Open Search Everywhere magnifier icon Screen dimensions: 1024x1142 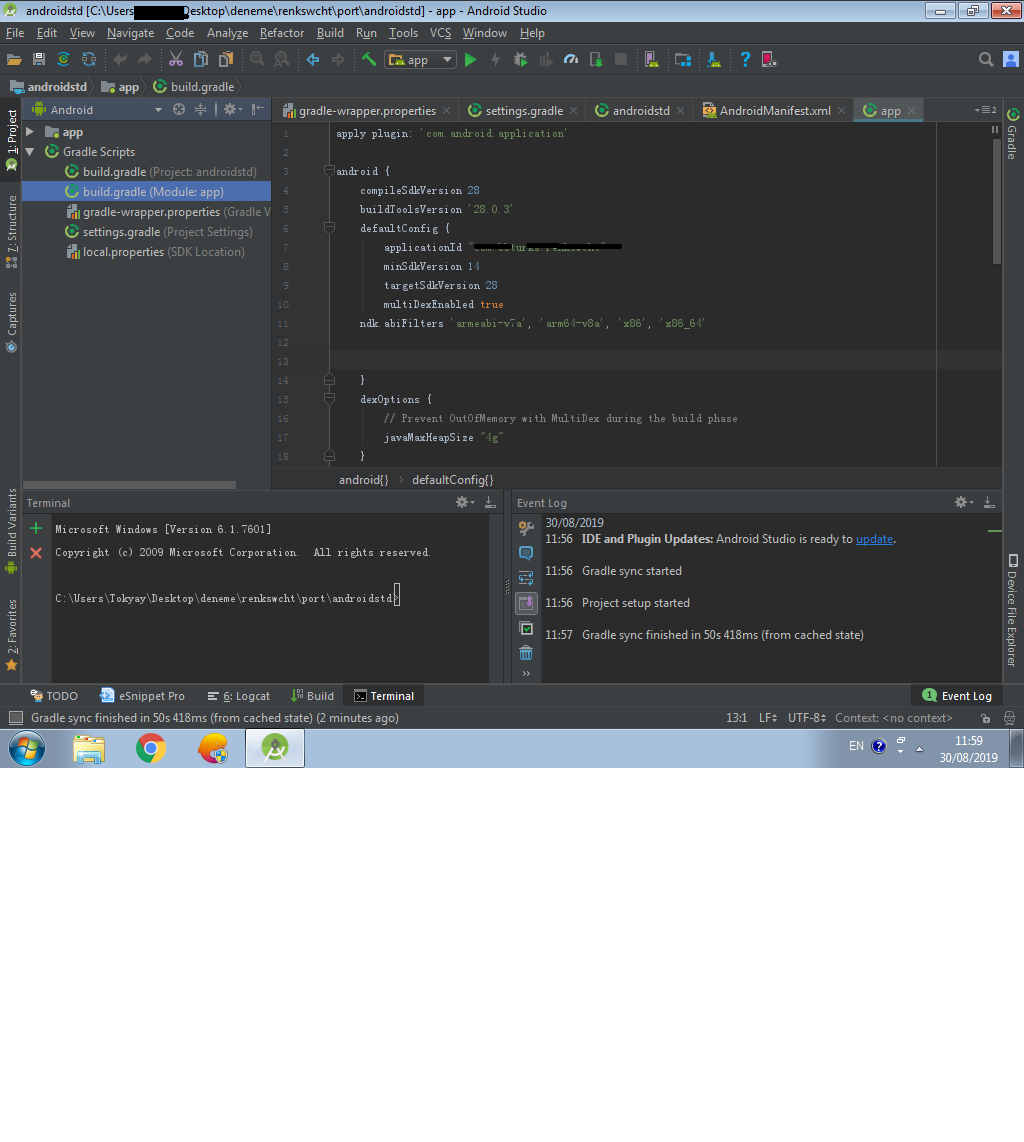pyautogui.click(x=986, y=60)
